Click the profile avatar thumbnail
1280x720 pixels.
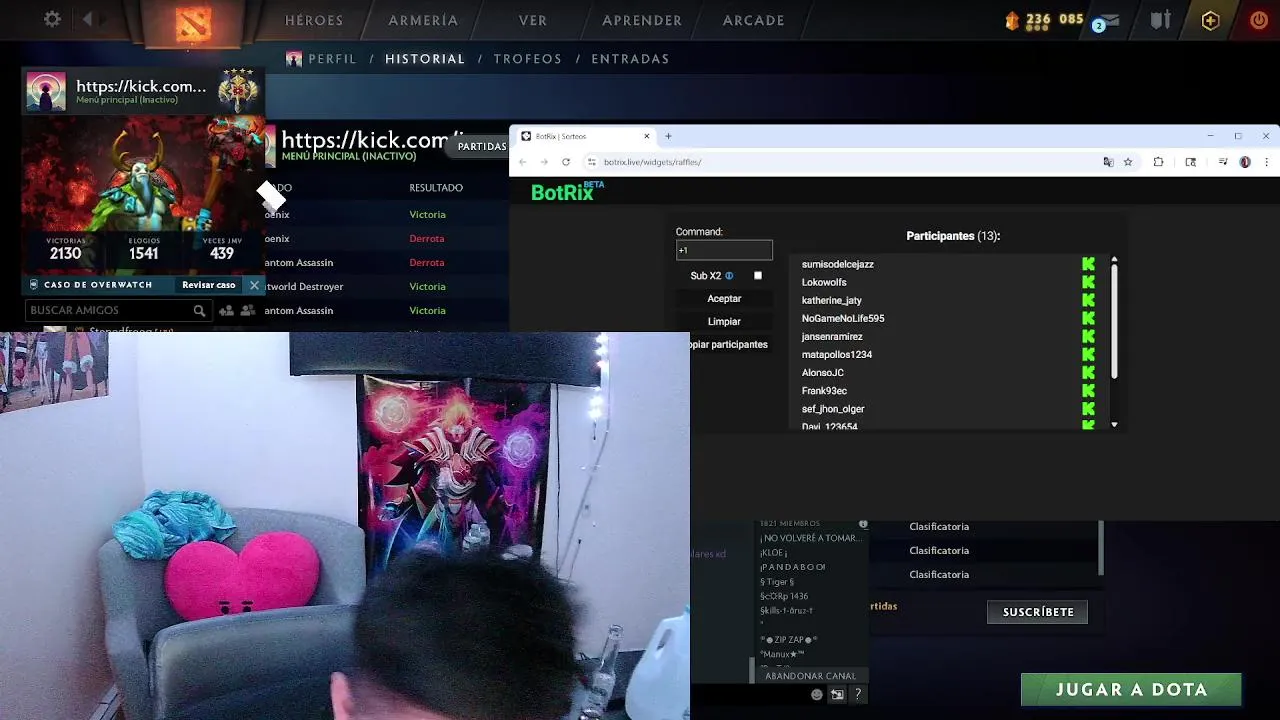coord(46,91)
